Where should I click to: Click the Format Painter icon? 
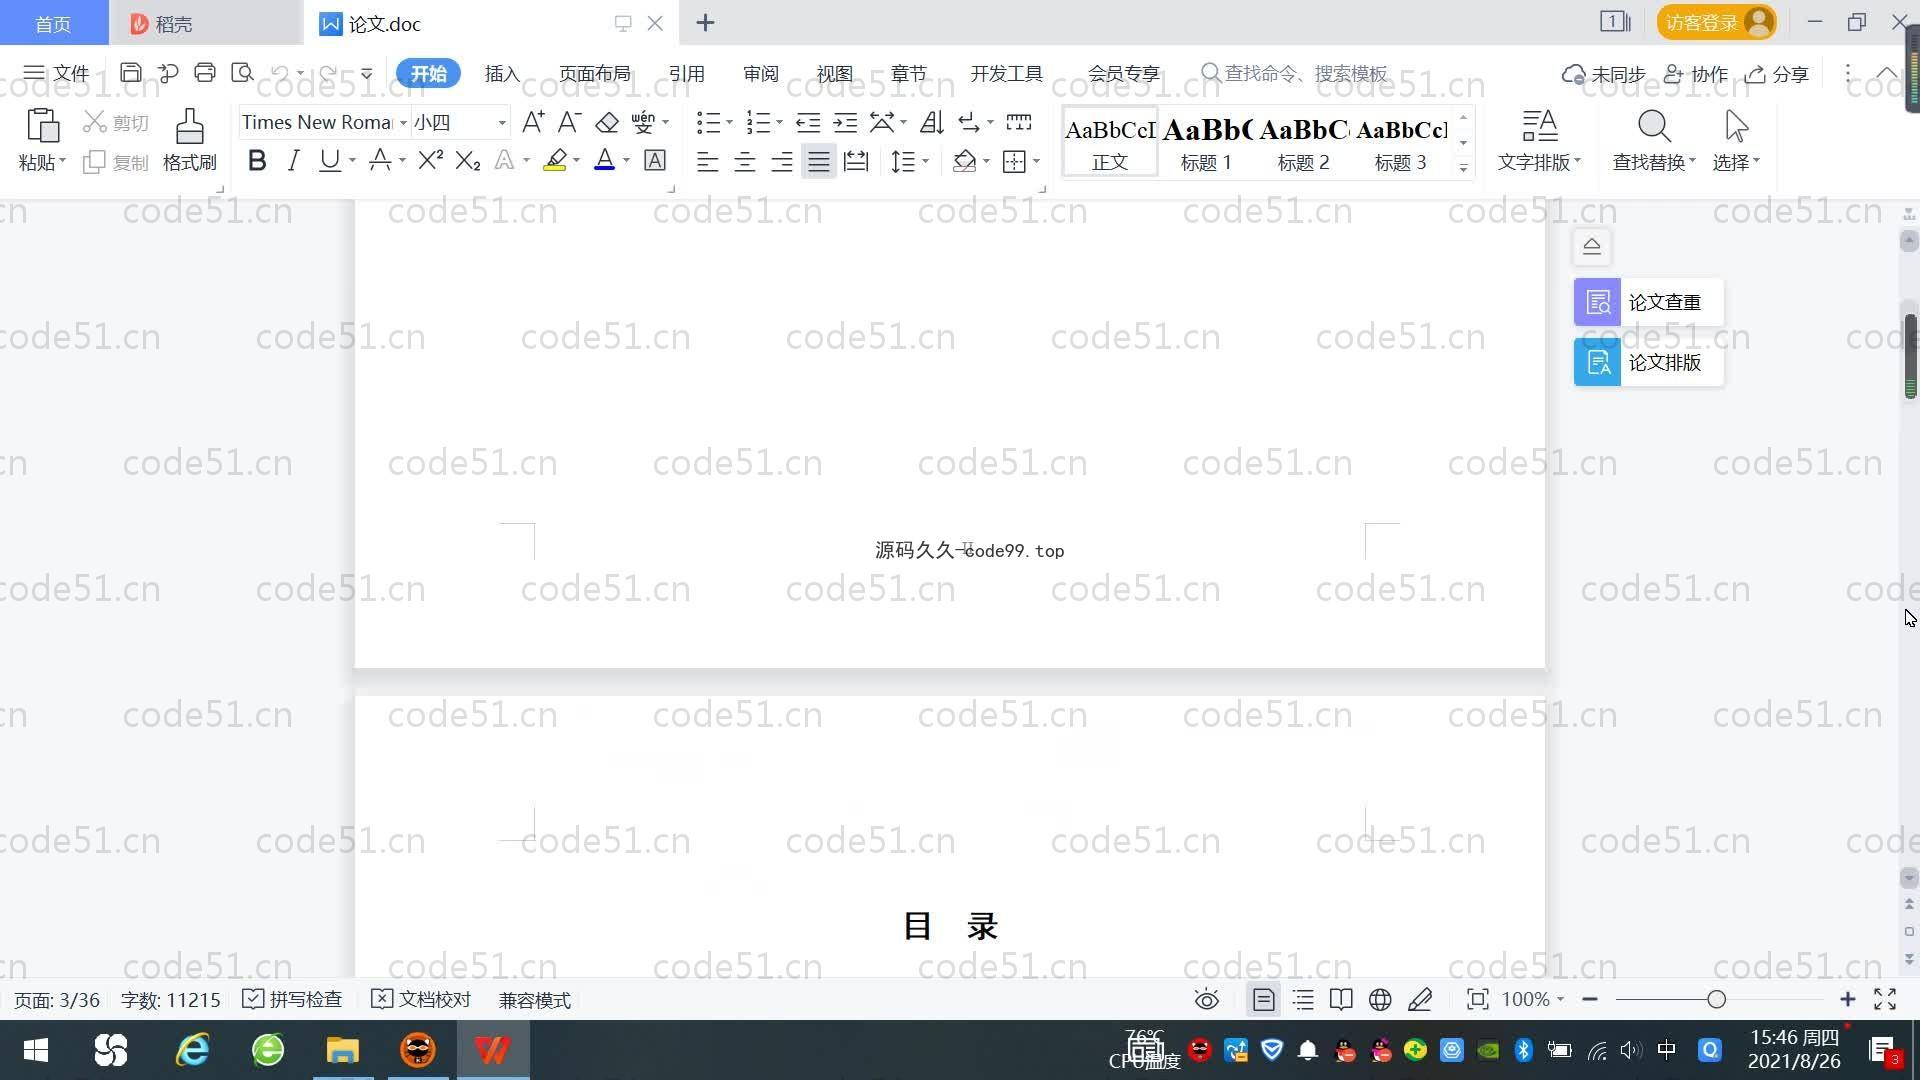pos(189,139)
